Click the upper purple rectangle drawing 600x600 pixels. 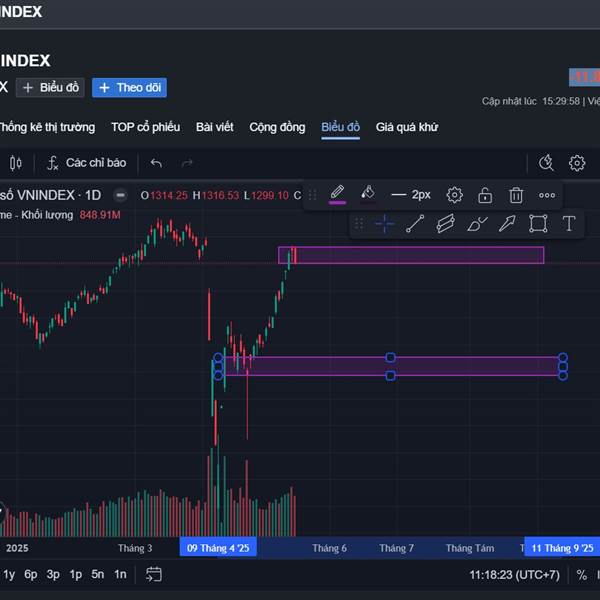tap(411, 255)
